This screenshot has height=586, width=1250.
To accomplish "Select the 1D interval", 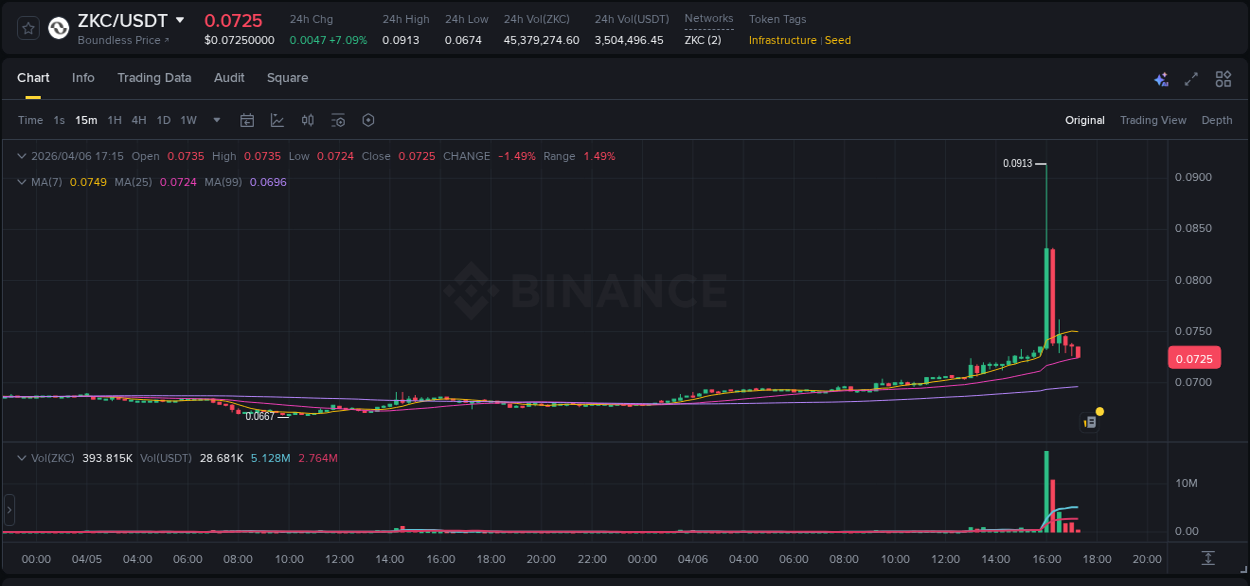I will point(163,120).
